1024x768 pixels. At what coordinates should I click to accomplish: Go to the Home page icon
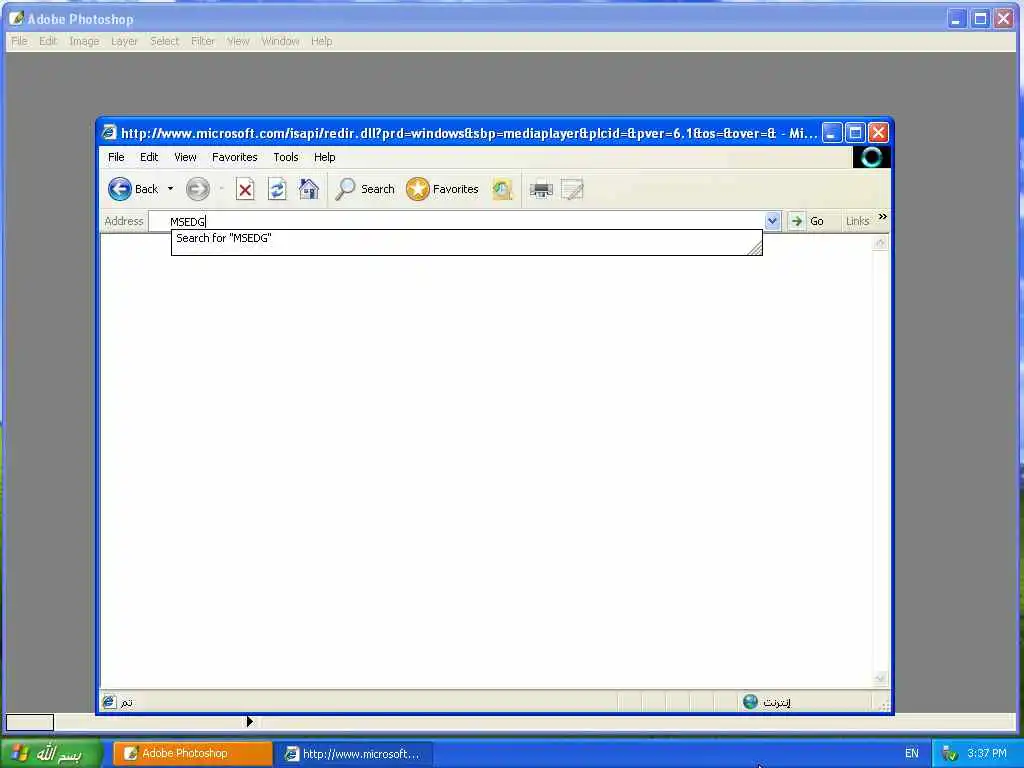[x=308, y=189]
